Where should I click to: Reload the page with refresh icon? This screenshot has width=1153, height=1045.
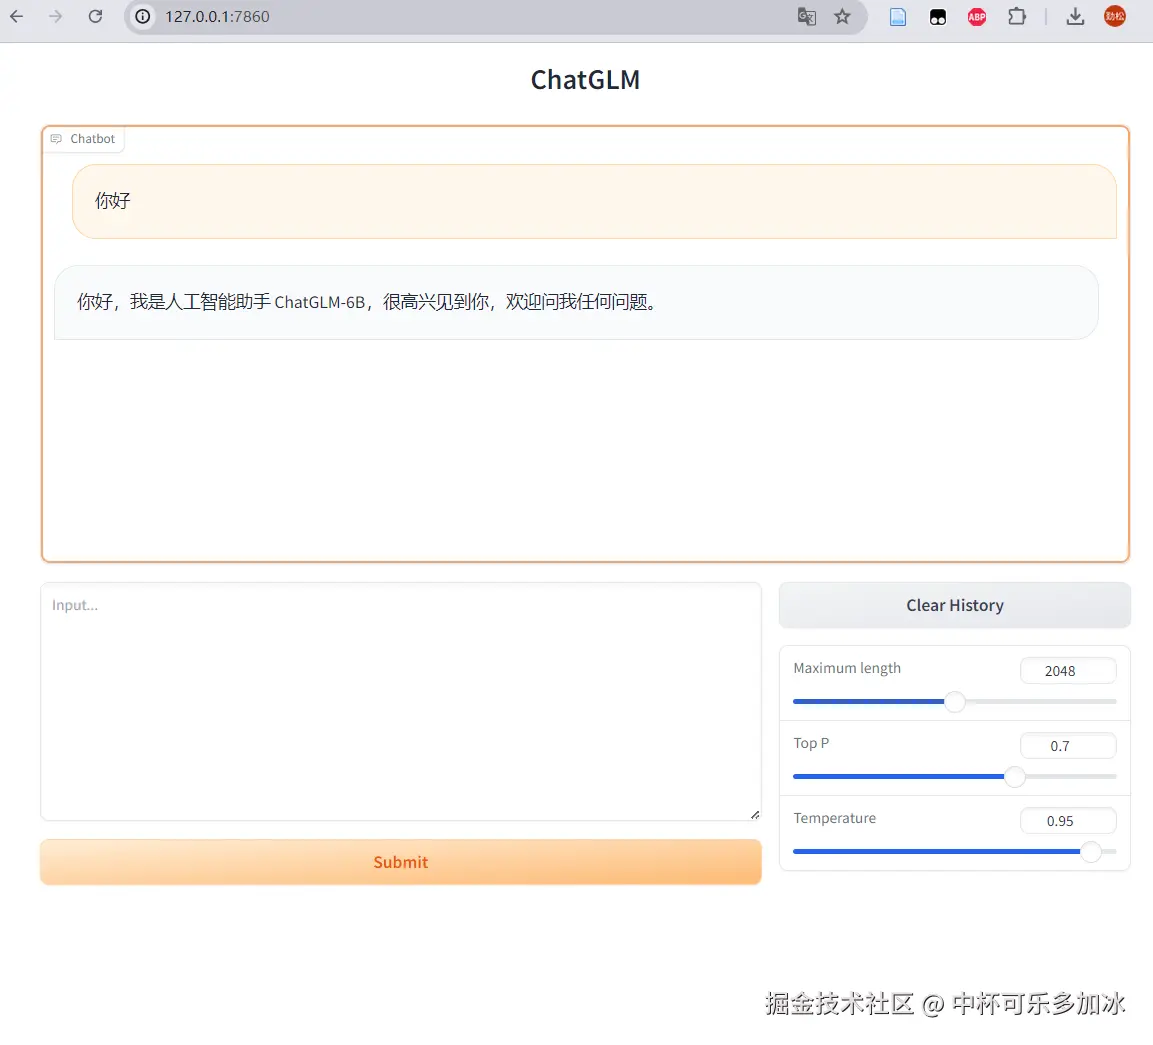[95, 16]
